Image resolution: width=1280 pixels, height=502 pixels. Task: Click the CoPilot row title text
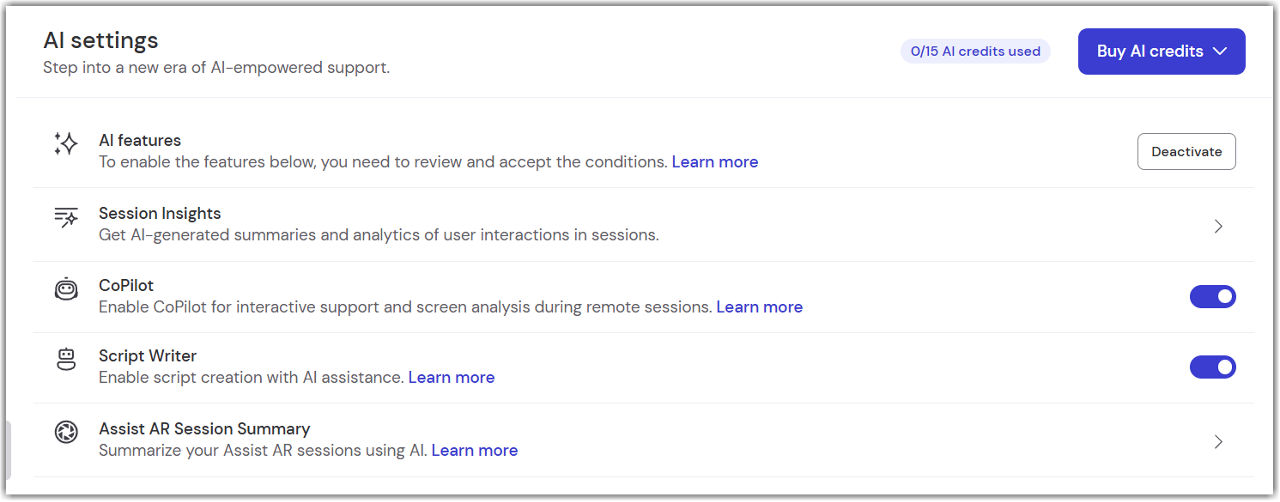point(126,285)
